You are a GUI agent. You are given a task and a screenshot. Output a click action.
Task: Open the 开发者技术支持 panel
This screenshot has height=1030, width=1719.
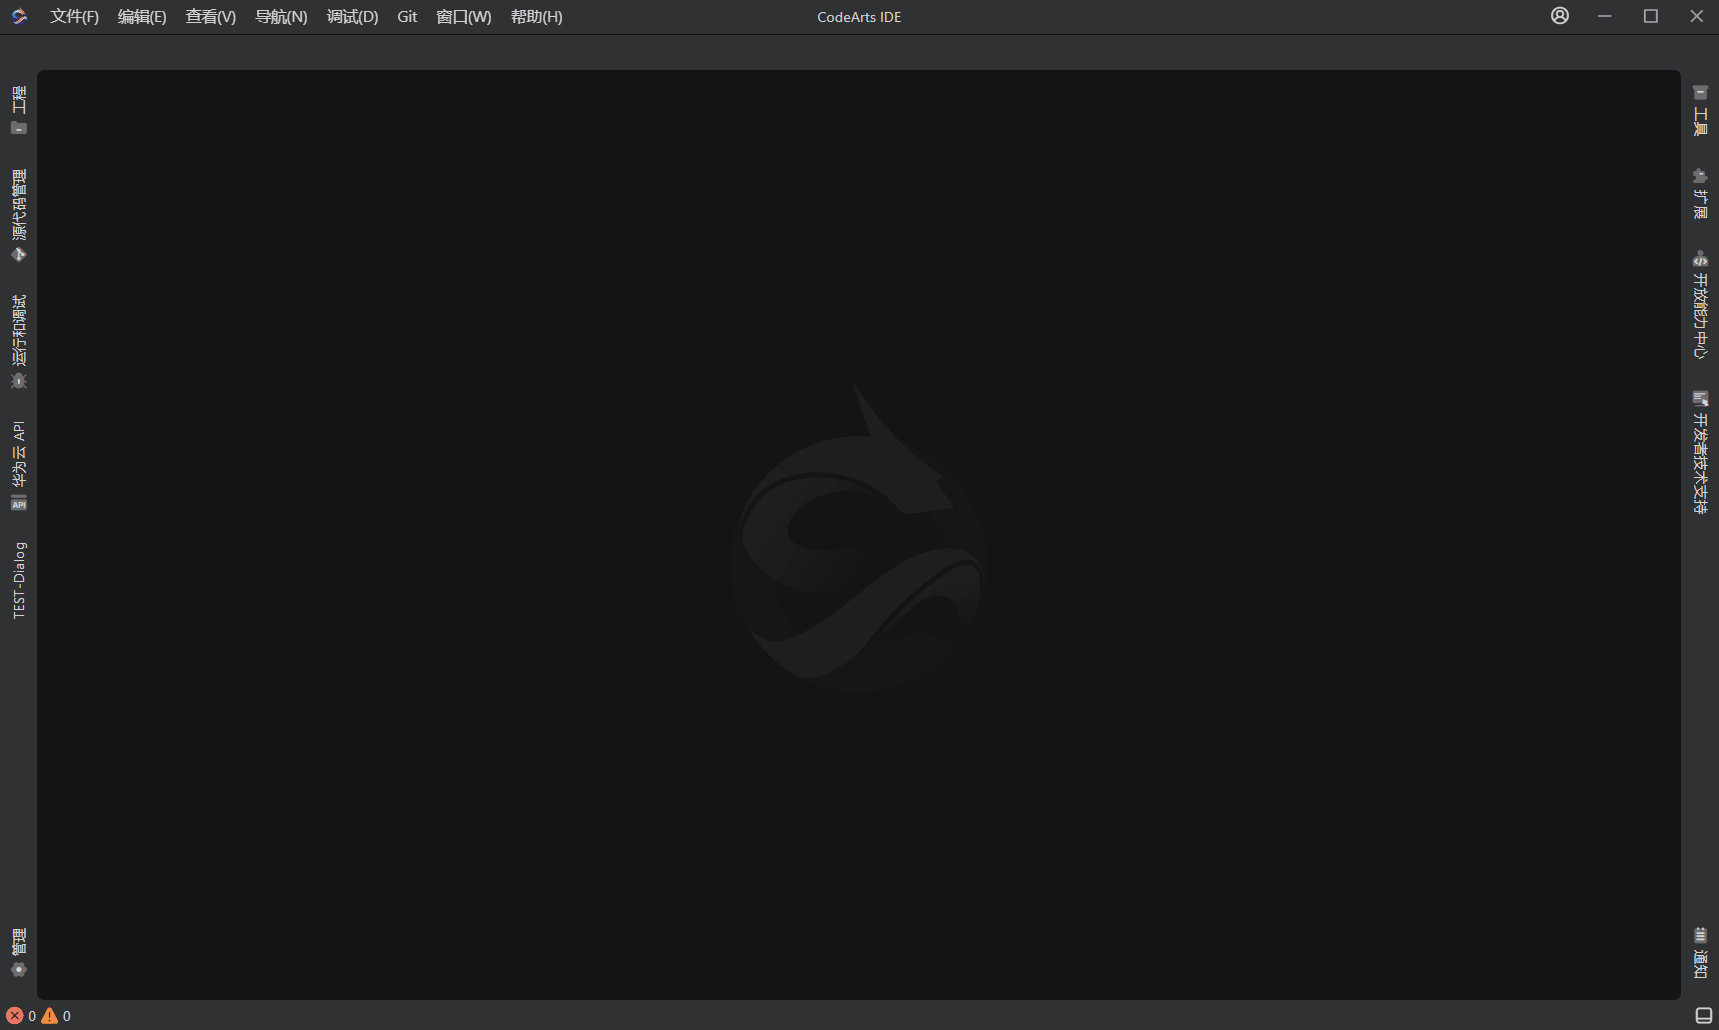click(1700, 452)
